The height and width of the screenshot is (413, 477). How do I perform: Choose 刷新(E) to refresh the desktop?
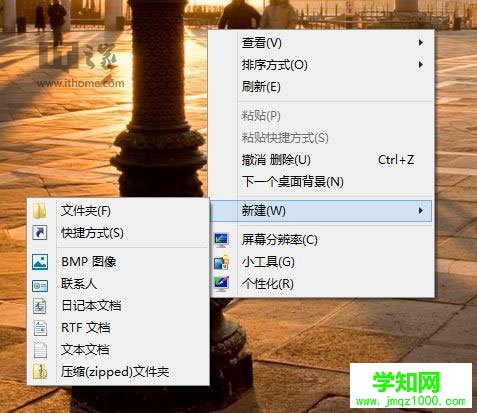(x=321, y=87)
